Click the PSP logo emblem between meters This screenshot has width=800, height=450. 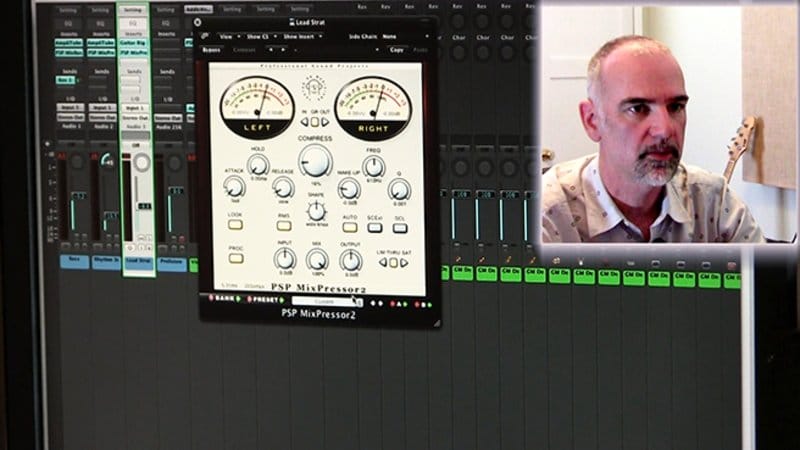tap(314, 89)
